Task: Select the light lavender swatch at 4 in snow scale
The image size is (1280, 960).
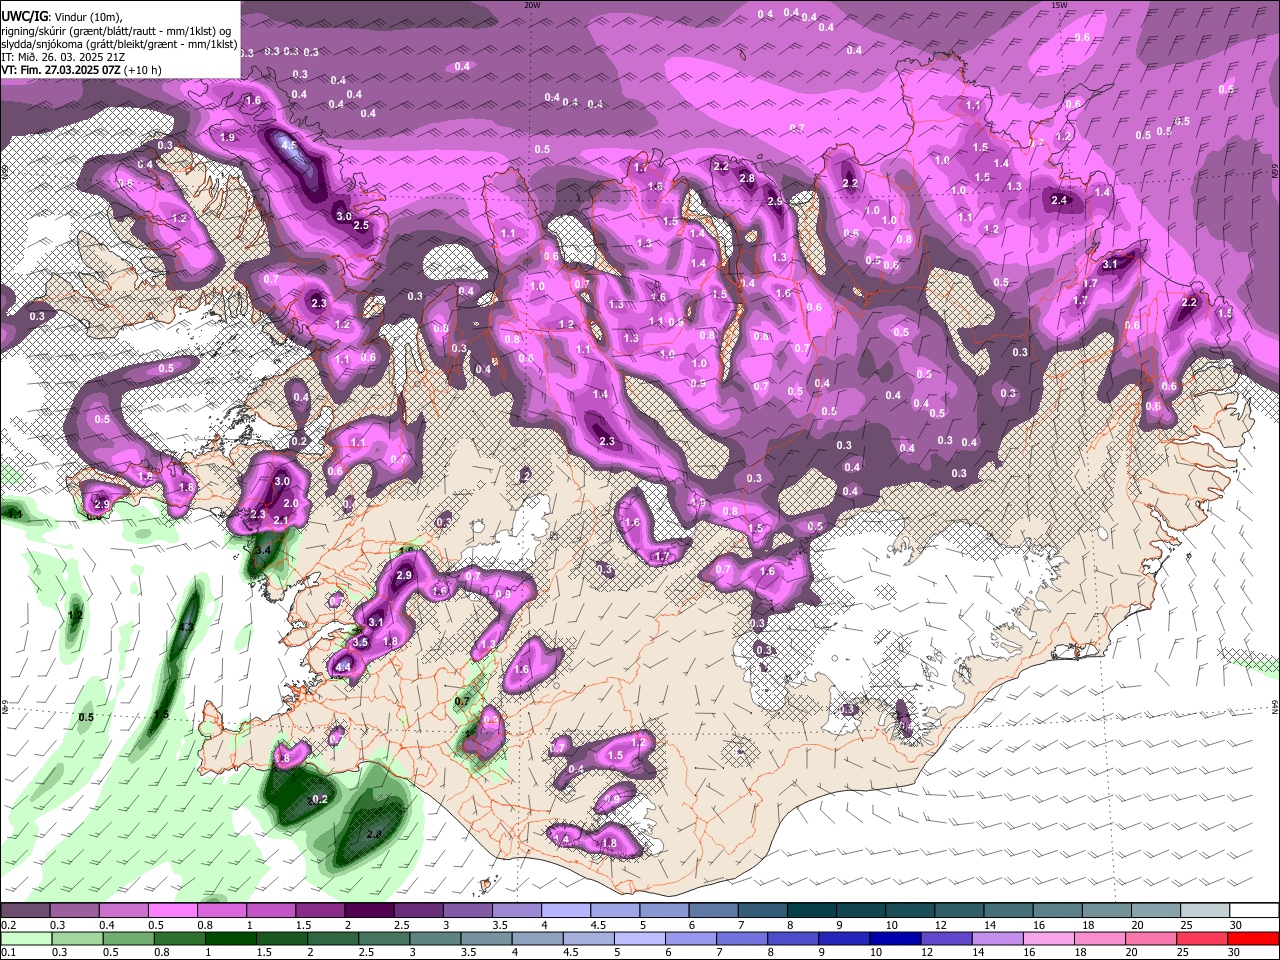Action: pos(566,910)
